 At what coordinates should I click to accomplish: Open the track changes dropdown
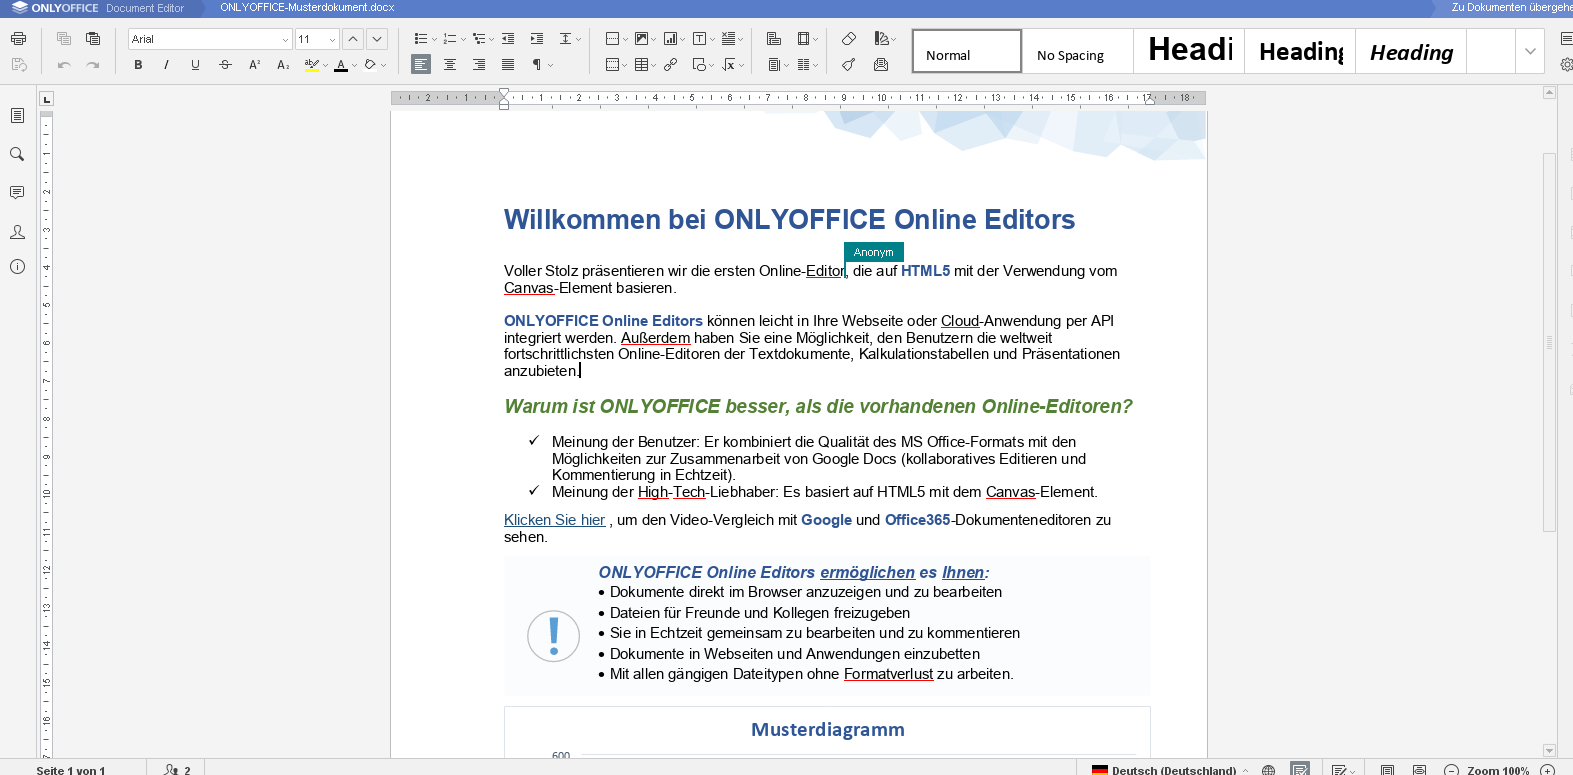click(1352, 769)
